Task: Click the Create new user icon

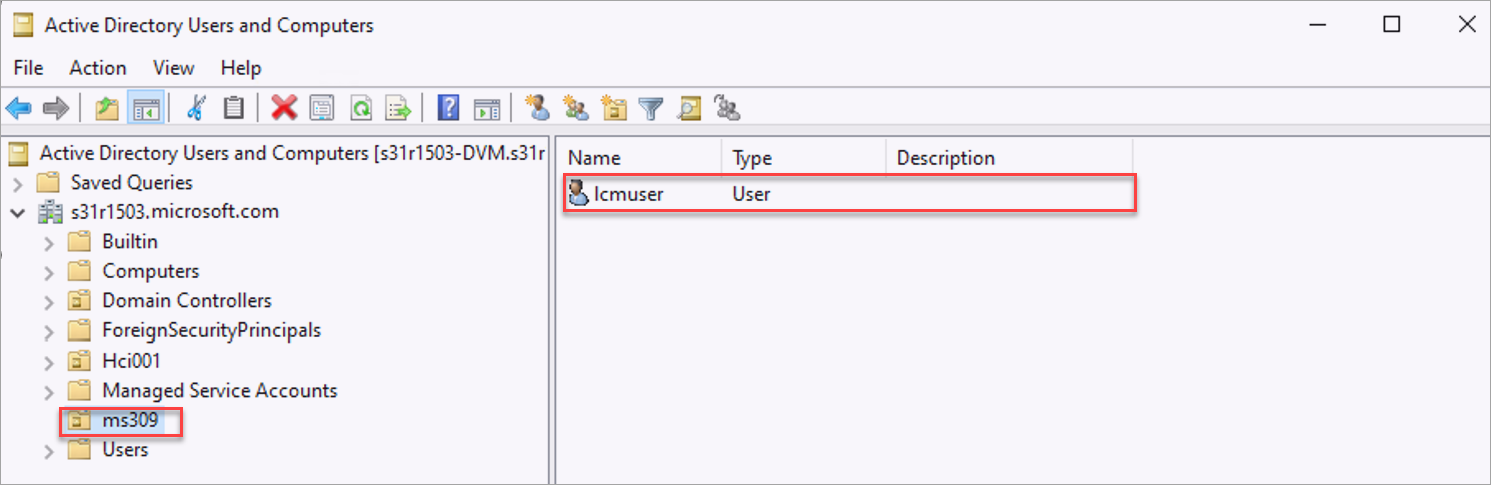Action: [x=537, y=108]
